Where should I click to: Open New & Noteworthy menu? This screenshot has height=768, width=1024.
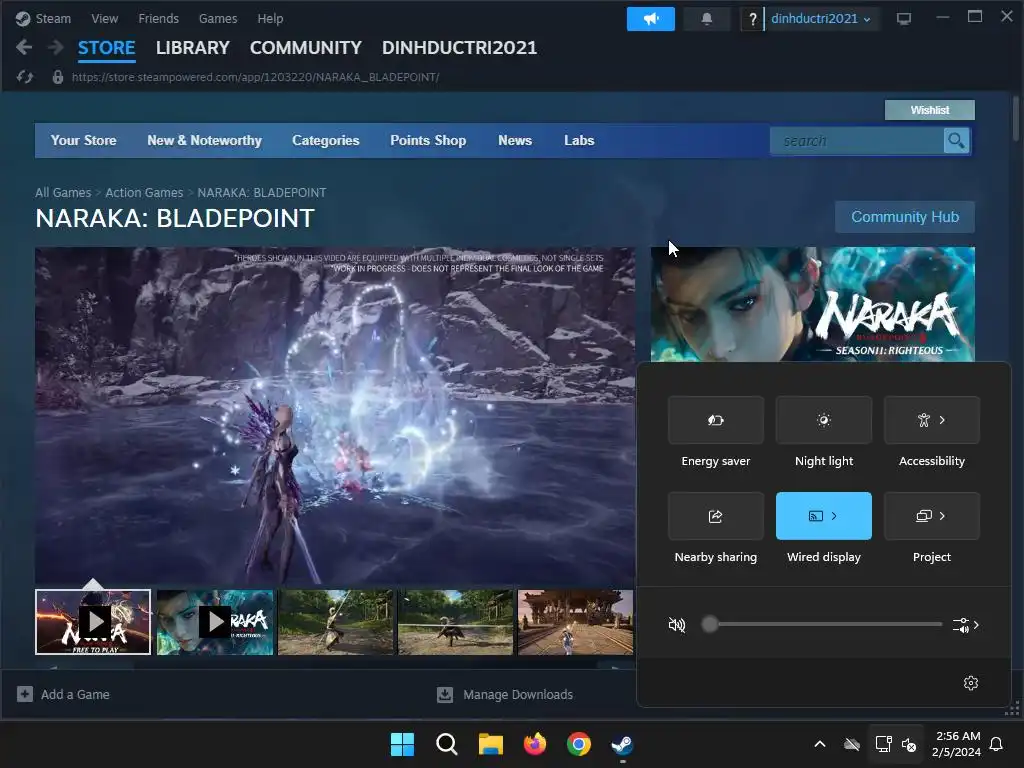(204, 140)
